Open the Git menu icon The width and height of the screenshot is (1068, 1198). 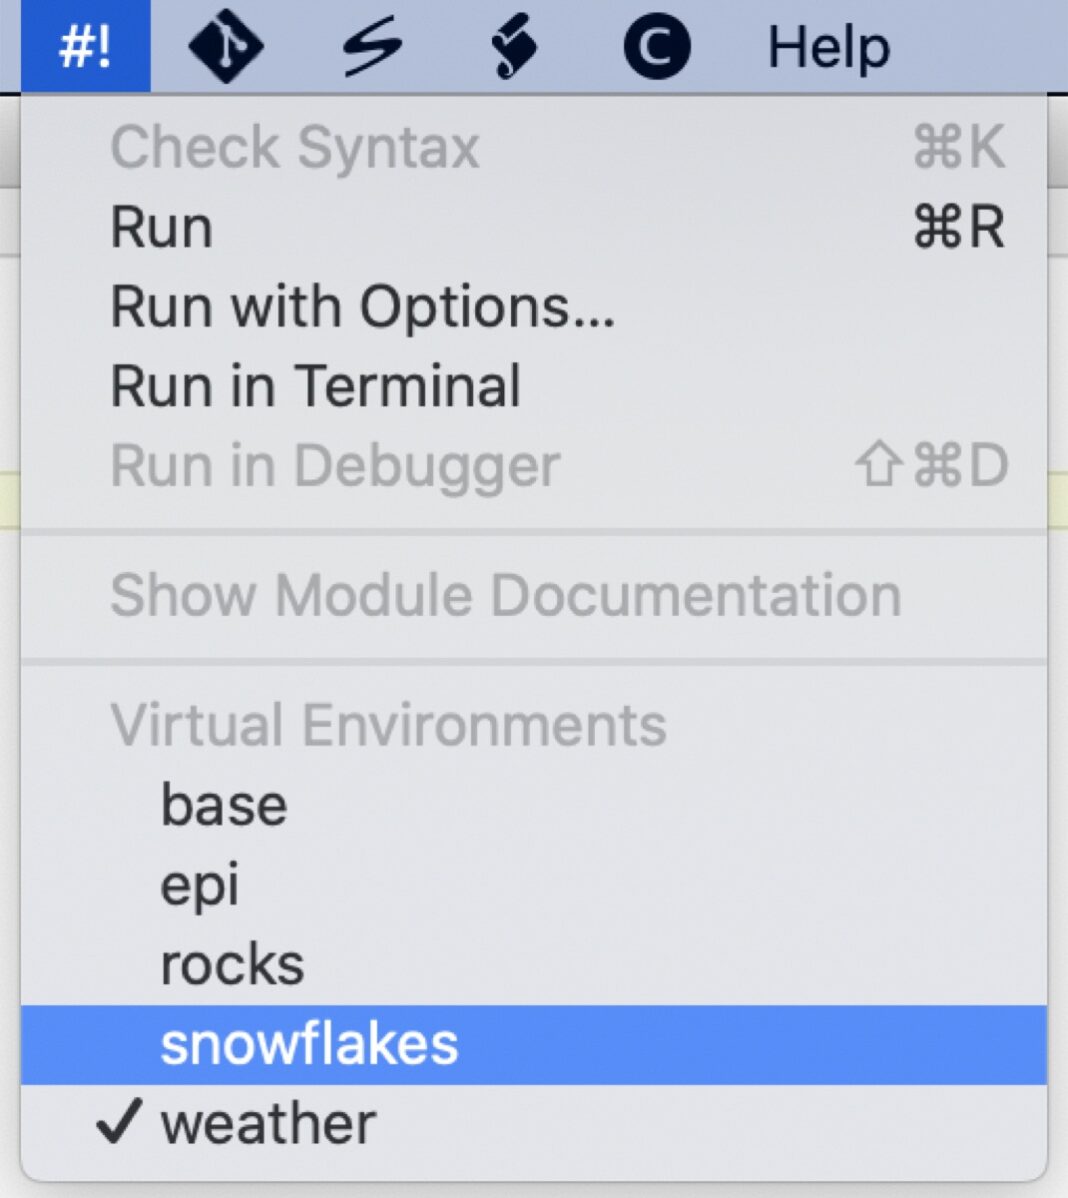226,46
